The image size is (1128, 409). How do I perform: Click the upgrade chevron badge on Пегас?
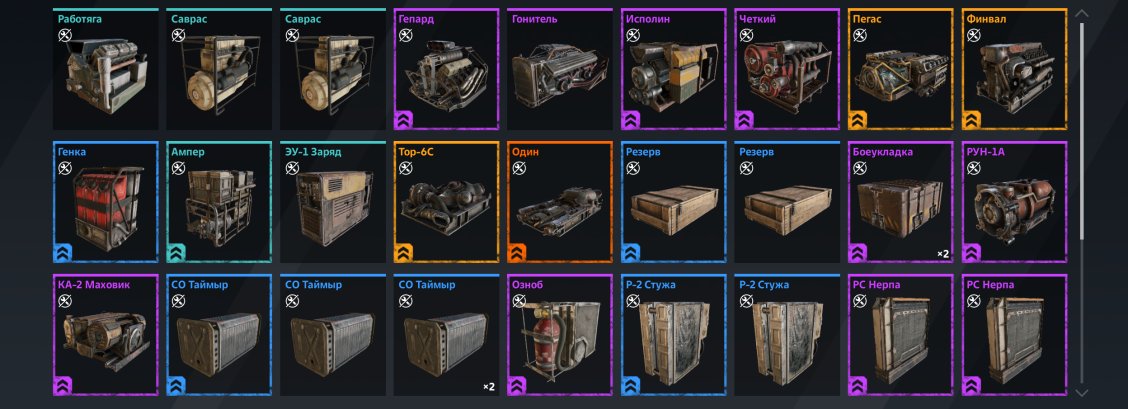tap(858, 120)
